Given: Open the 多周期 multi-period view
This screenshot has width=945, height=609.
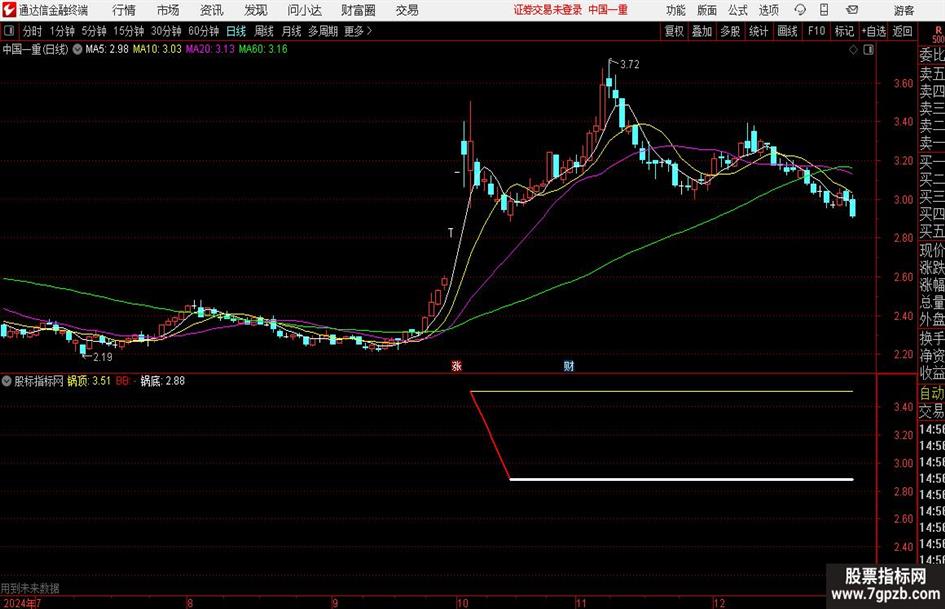Looking at the screenshot, I should 323,31.
